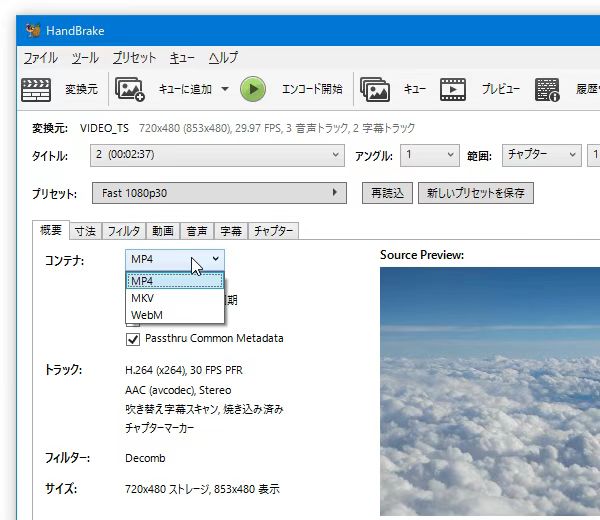The height and width of the screenshot is (520, 600).
Task: Click the Source Preview image
Action: pyautogui.click(x=490, y=391)
